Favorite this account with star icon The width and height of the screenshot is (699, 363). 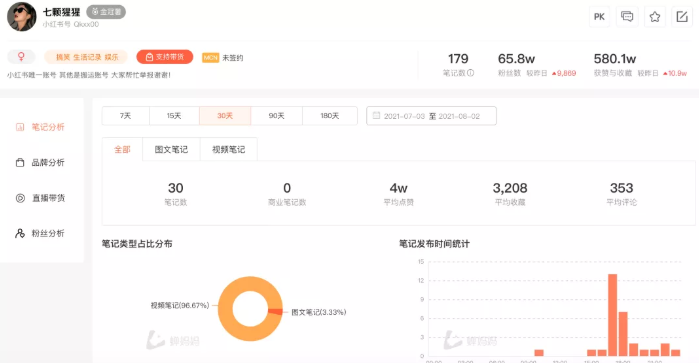point(654,17)
